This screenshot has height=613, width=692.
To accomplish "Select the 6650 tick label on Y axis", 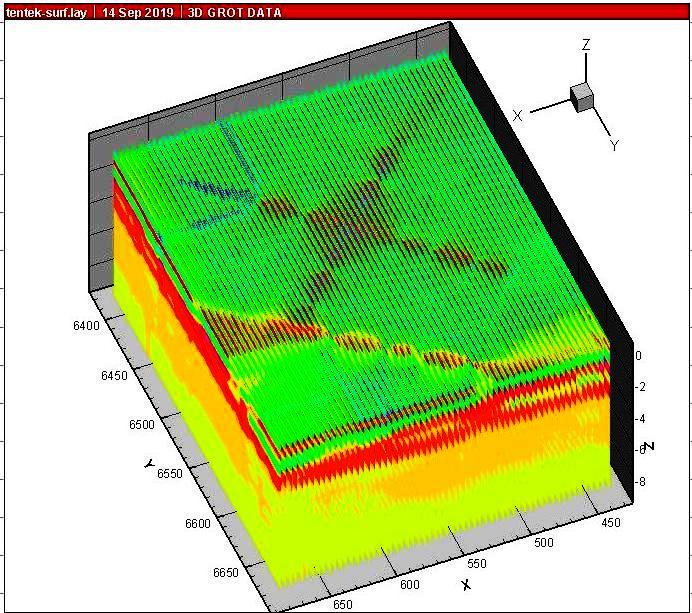I will point(227,572).
